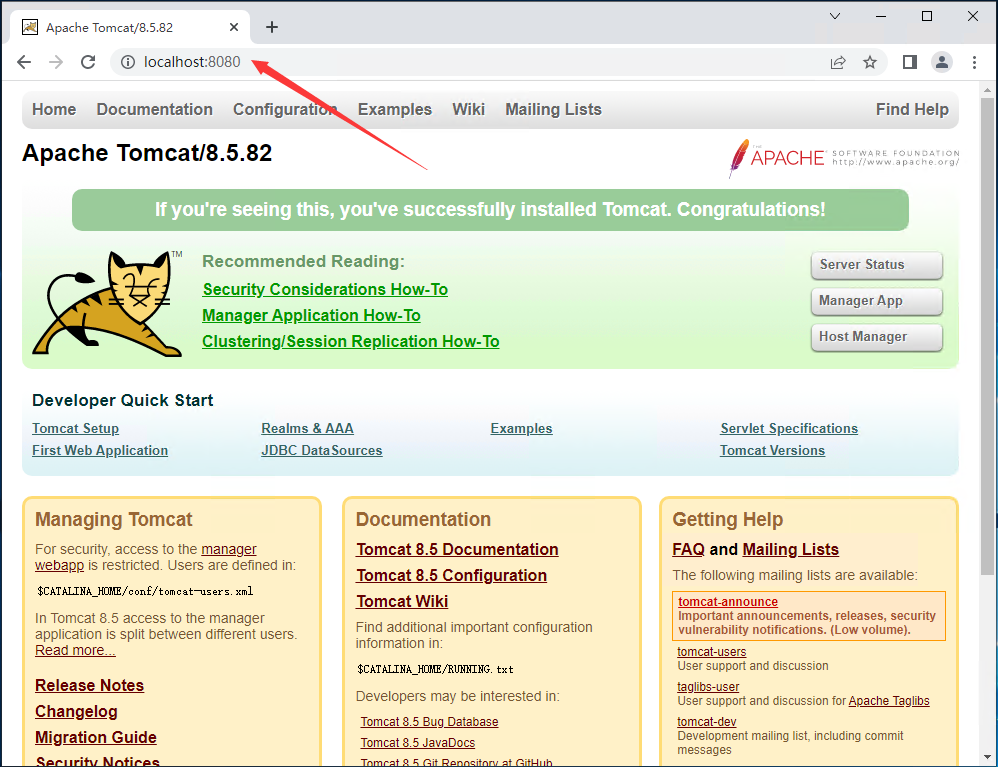The width and height of the screenshot is (998, 767).
Task: Click Read more... in Managing Tomcat
Action: coord(75,651)
